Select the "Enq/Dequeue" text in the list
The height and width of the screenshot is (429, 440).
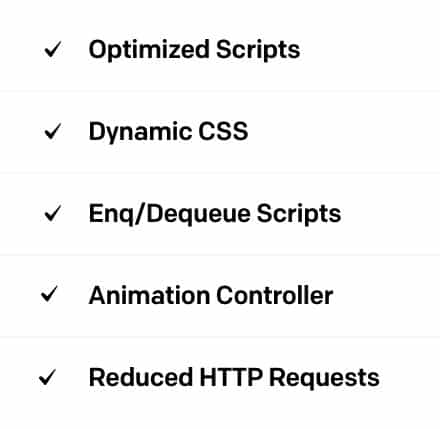(170, 214)
